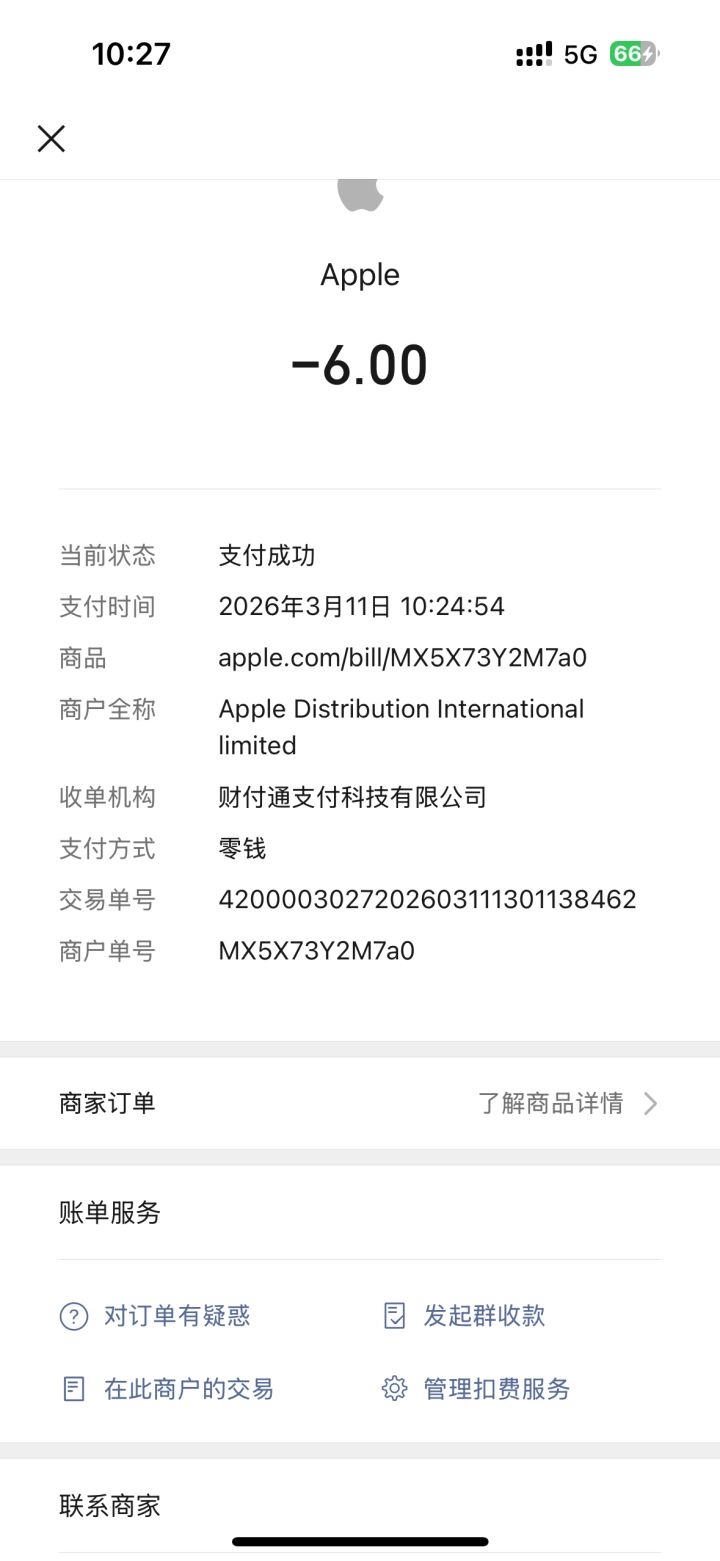Tap the 账单服务 section heading
This screenshot has height=1561, width=720.
[x=110, y=1213]
